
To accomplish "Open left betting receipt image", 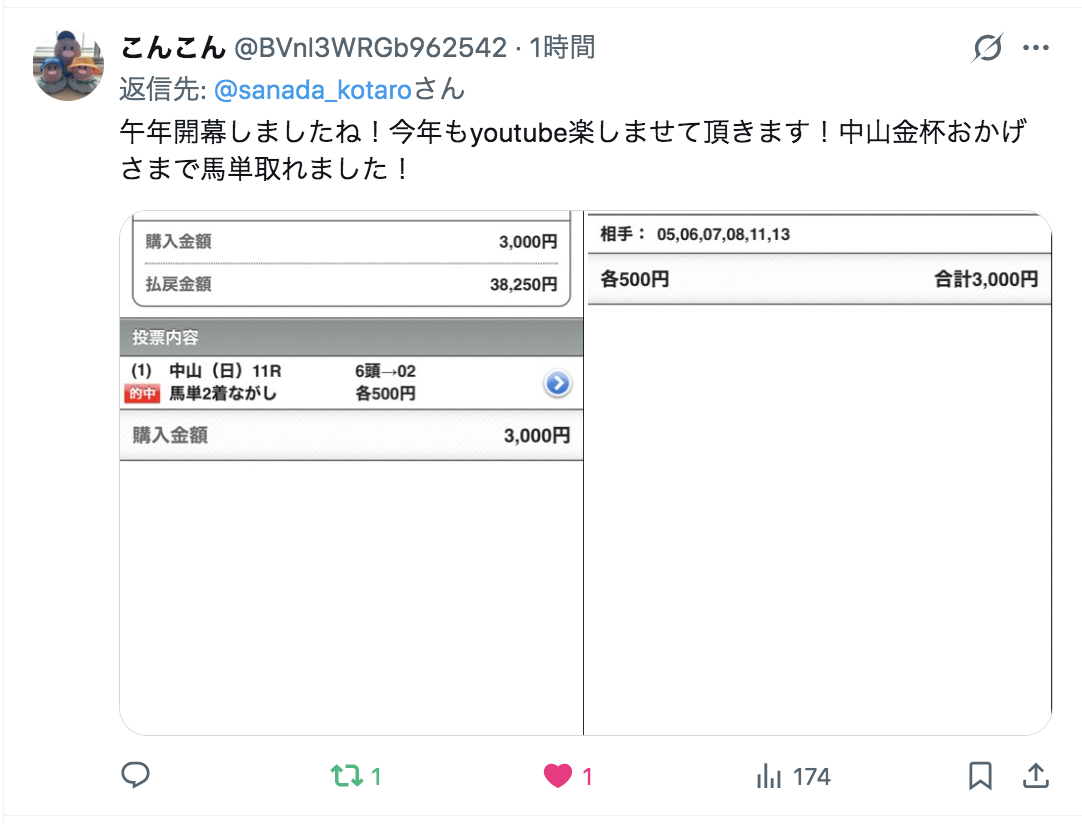I will coord(351,473).
